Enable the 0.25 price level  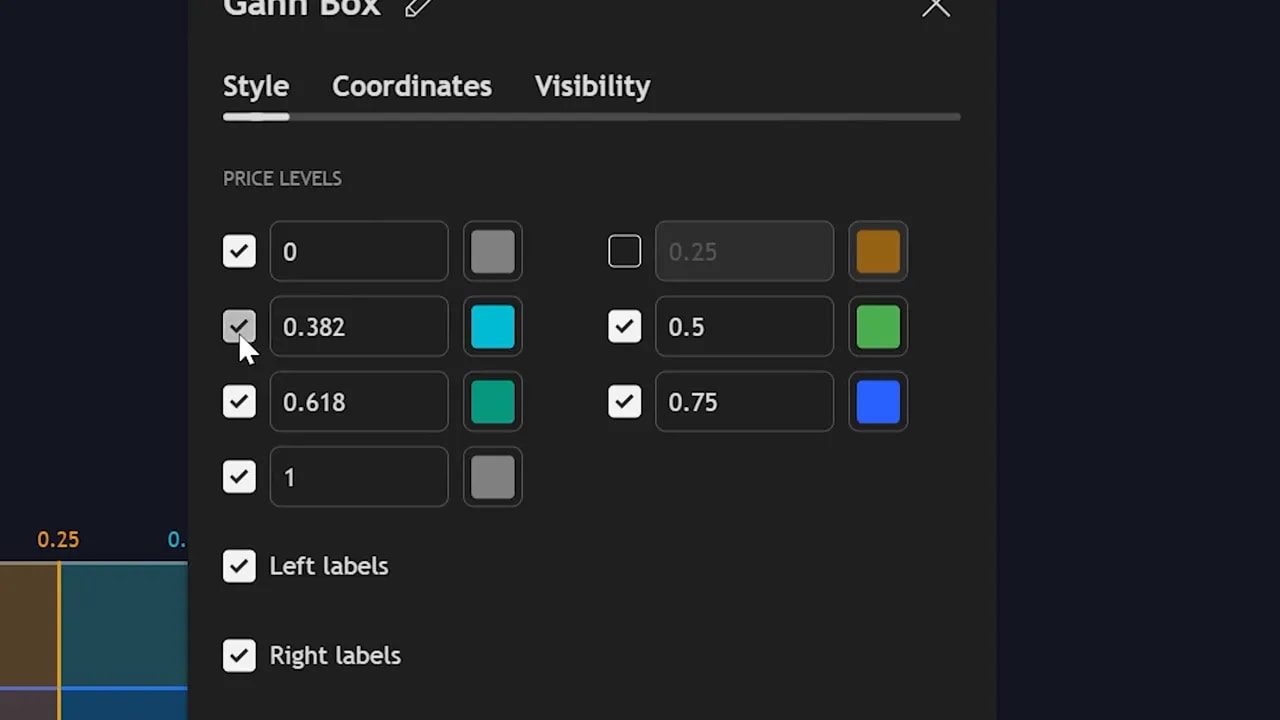pos(624,251)
